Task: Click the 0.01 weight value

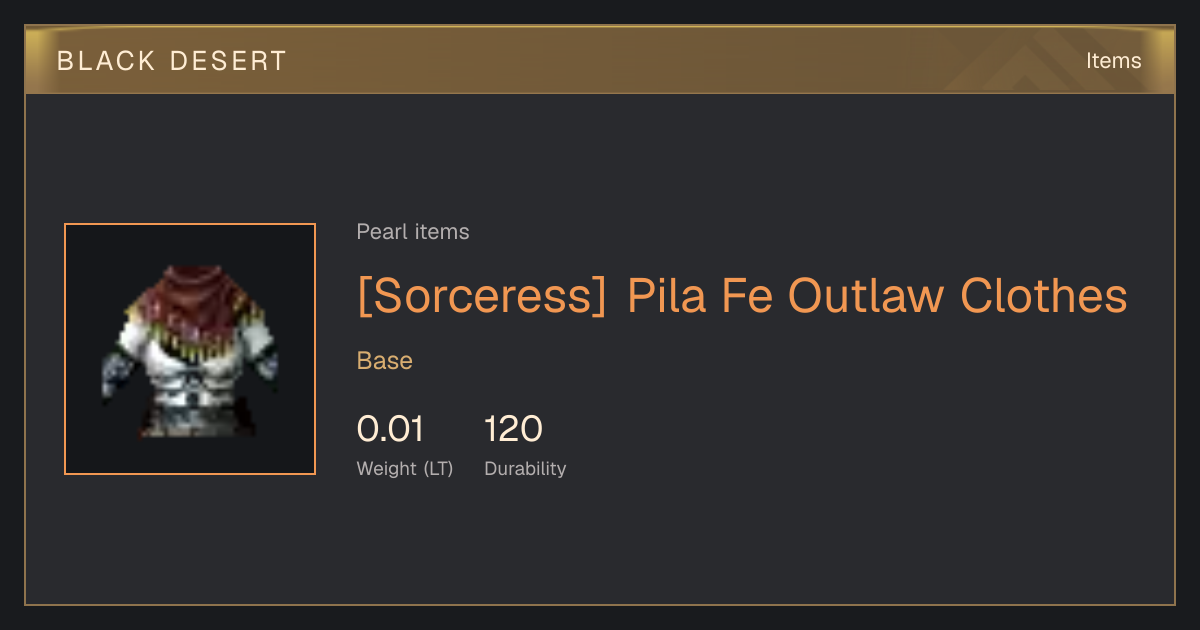Action: (x=390, y=429)
